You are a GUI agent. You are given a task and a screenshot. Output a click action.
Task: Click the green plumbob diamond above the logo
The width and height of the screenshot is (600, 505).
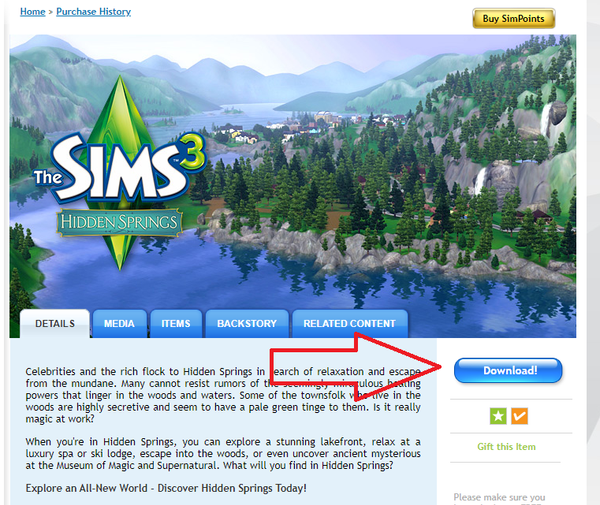tap(120, 109)
